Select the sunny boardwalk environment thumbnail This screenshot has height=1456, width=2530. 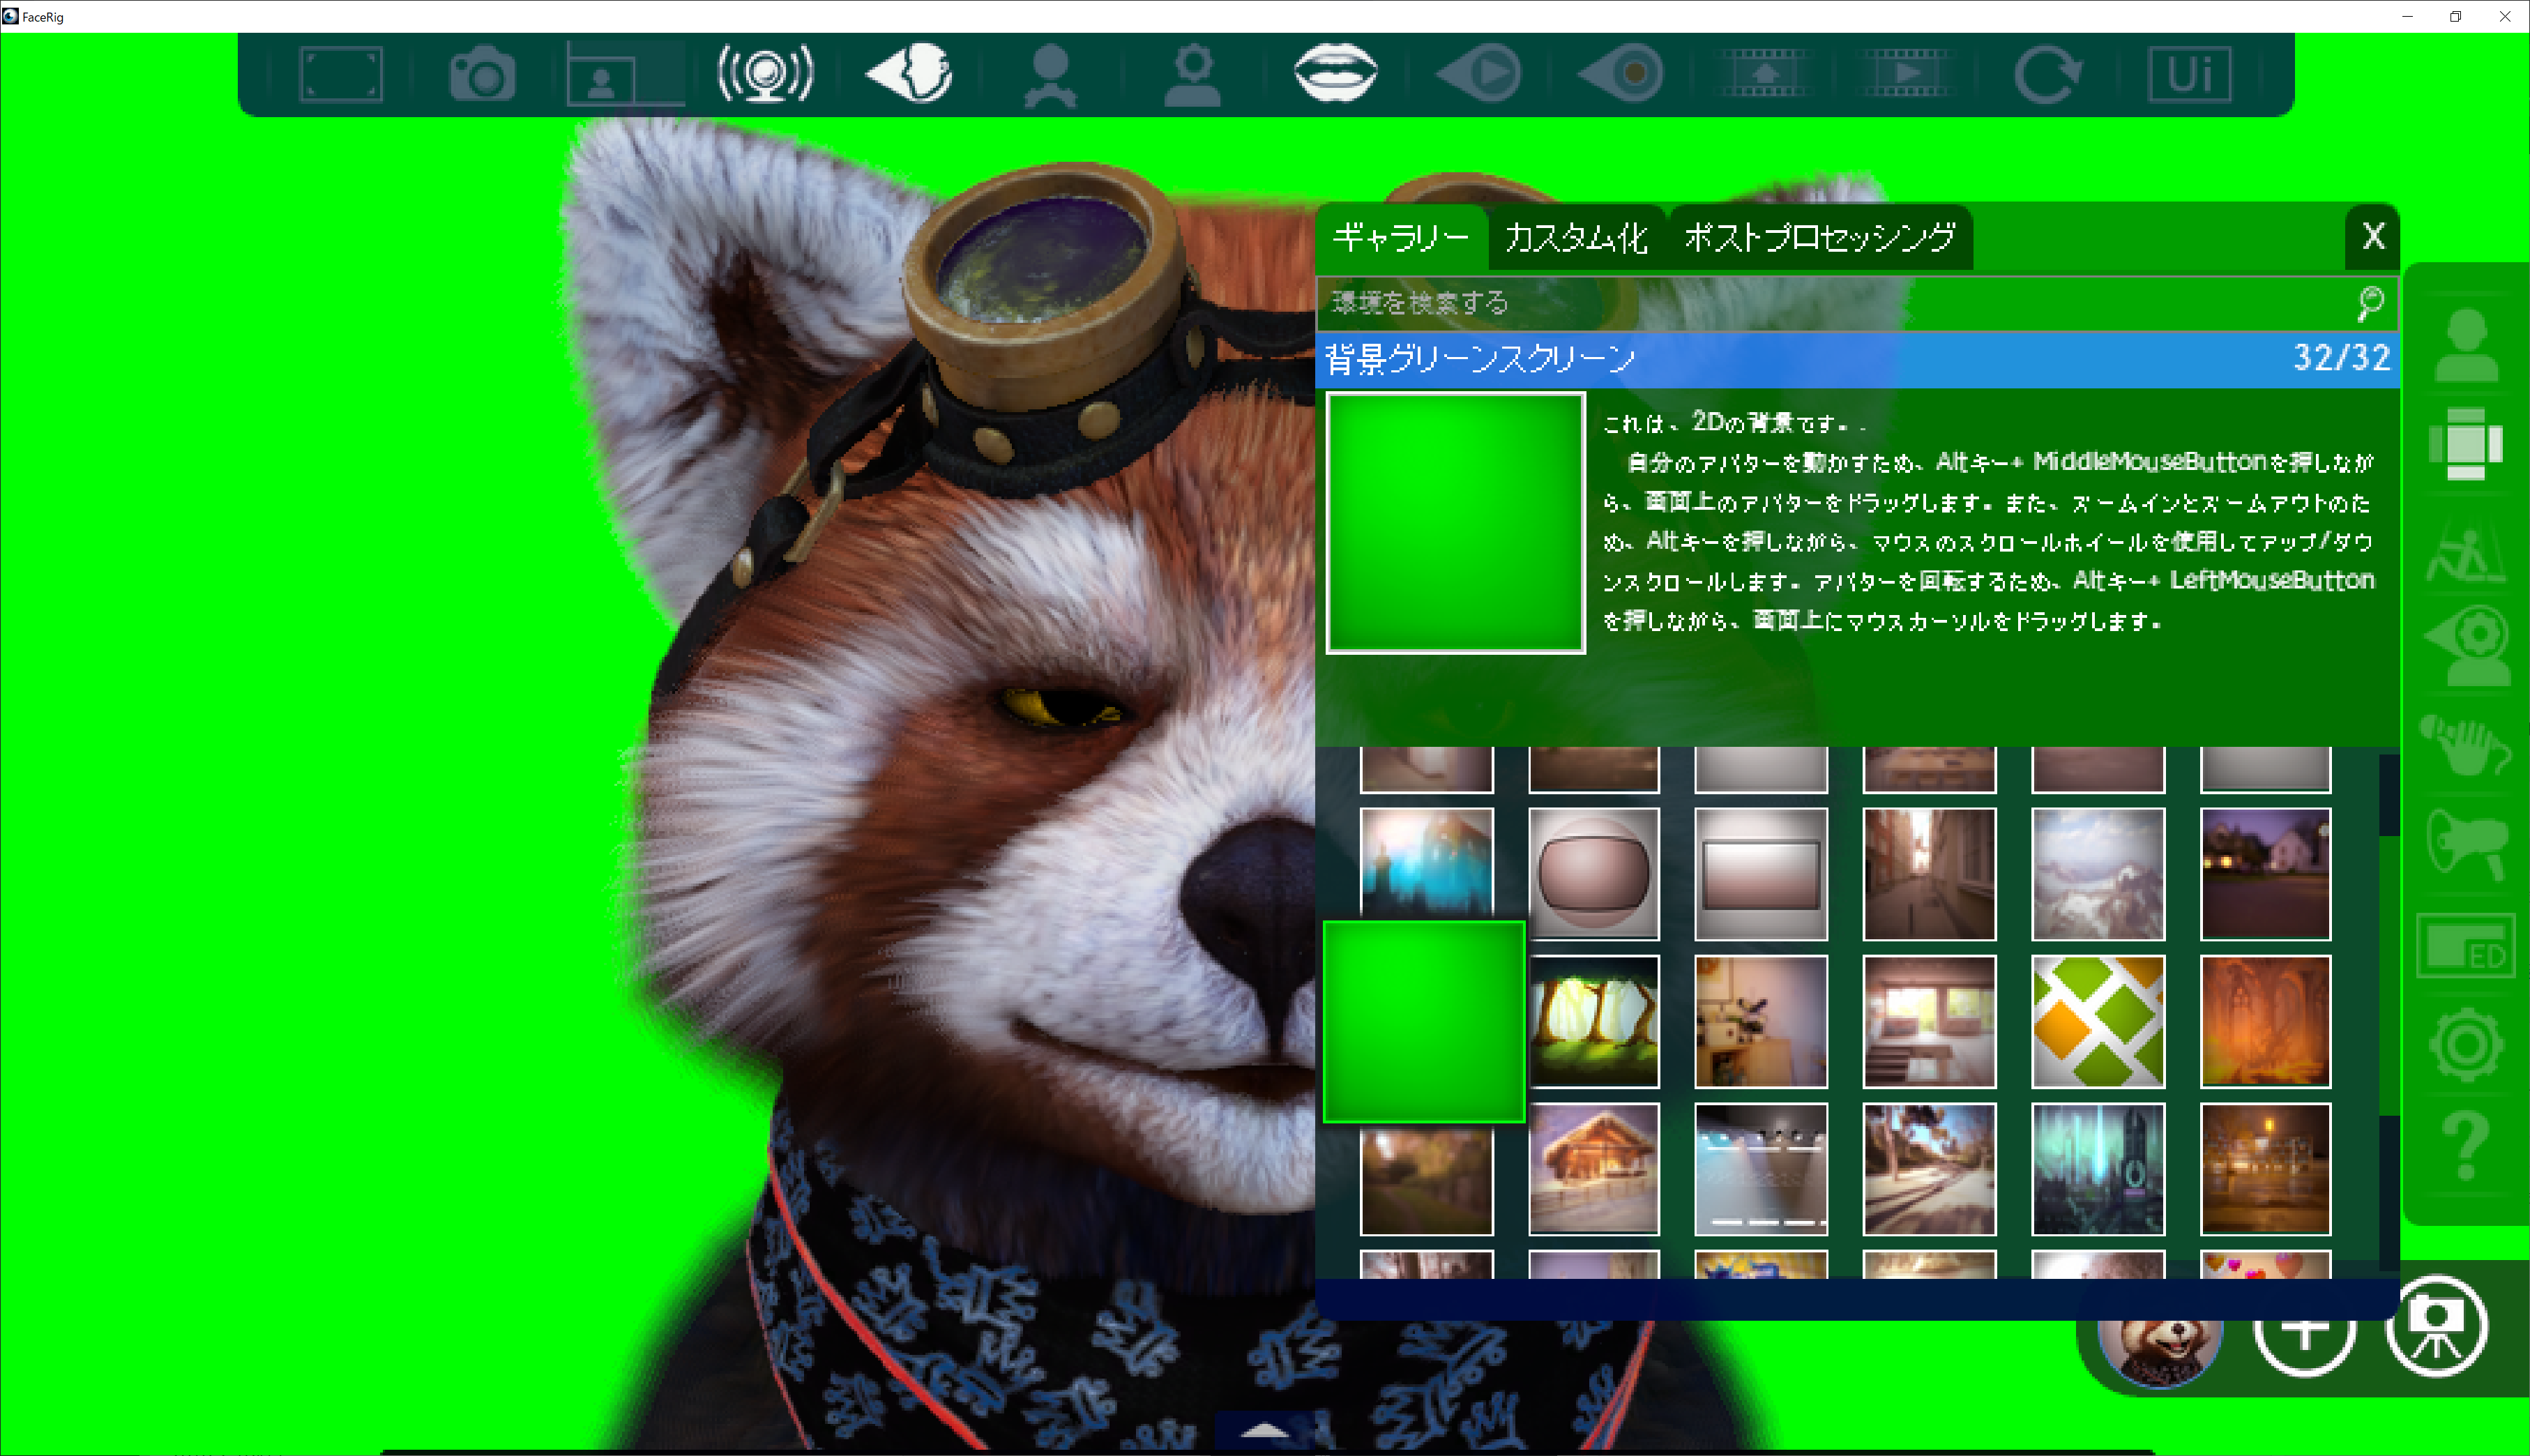coord(1929,1169)
